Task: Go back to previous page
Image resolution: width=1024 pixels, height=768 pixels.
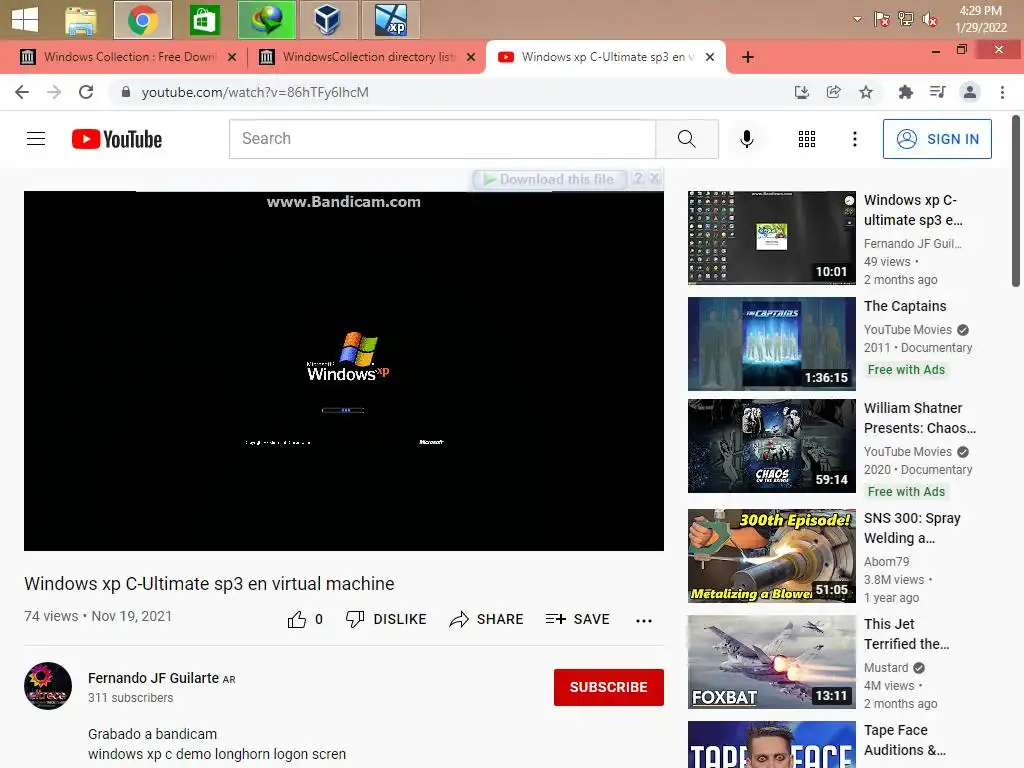Action: tap(22, 92)
